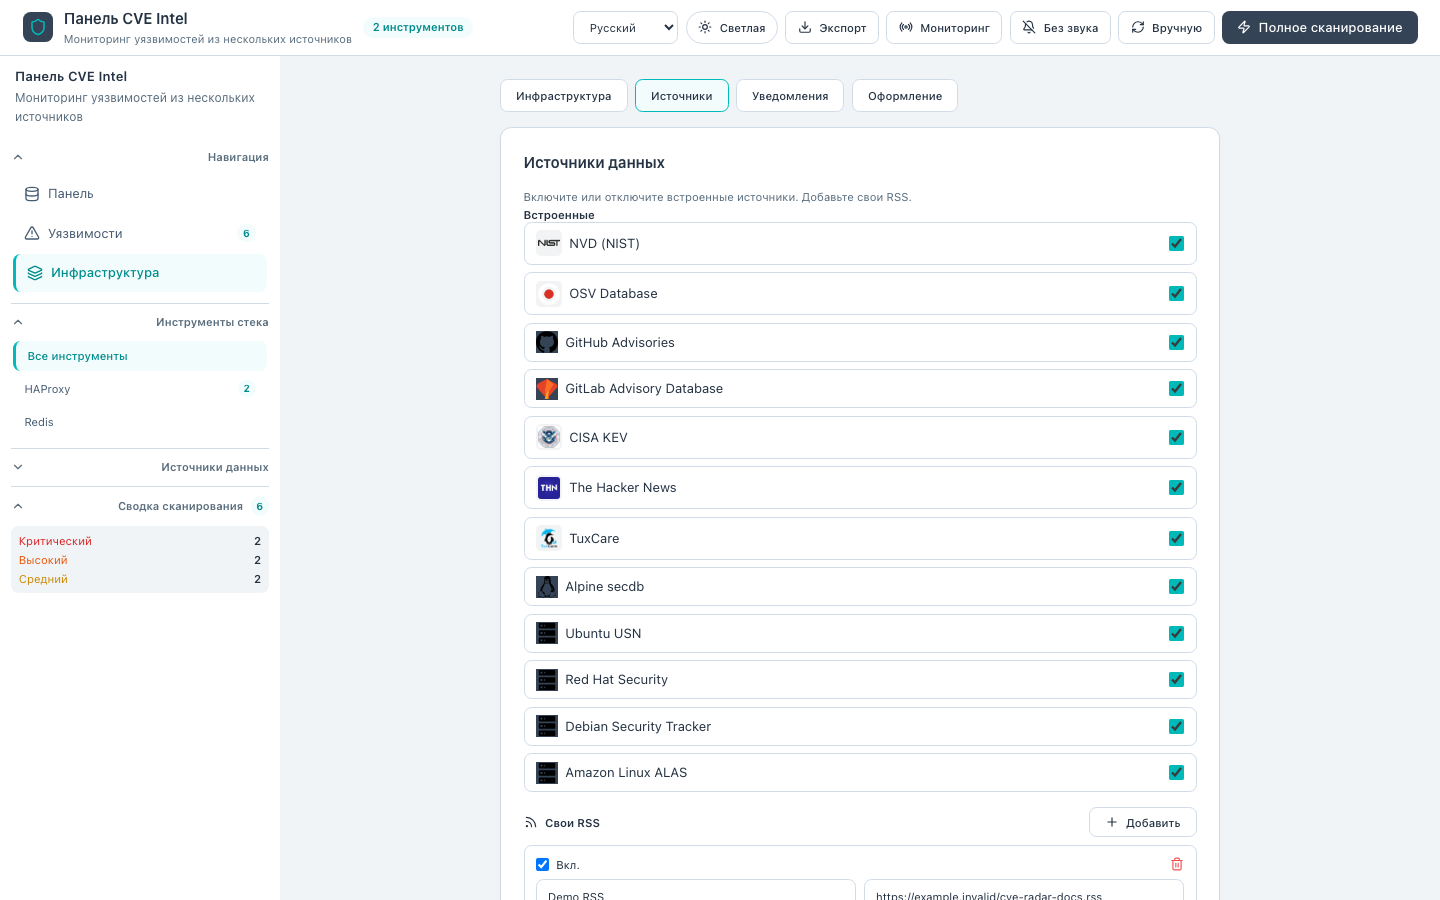Click the Alpine secdb logo icon
This screenshot has width=1440, height=900.
[547, 587]
